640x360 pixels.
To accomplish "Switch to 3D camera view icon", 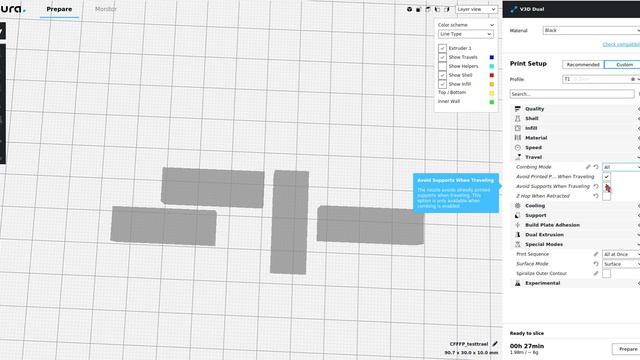I will click(409, 9).
